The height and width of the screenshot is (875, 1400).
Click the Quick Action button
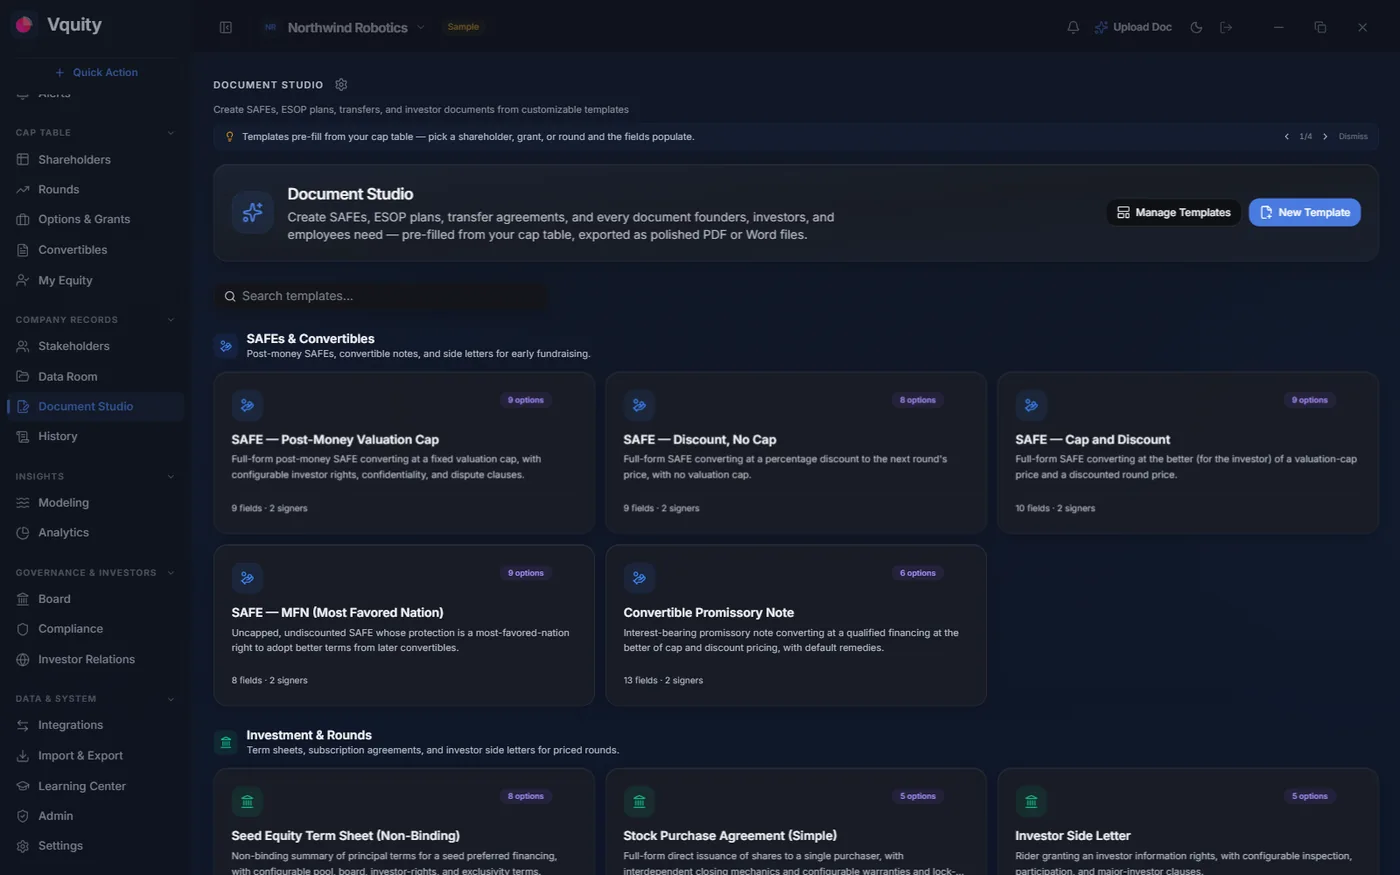(x=96, y=72)
